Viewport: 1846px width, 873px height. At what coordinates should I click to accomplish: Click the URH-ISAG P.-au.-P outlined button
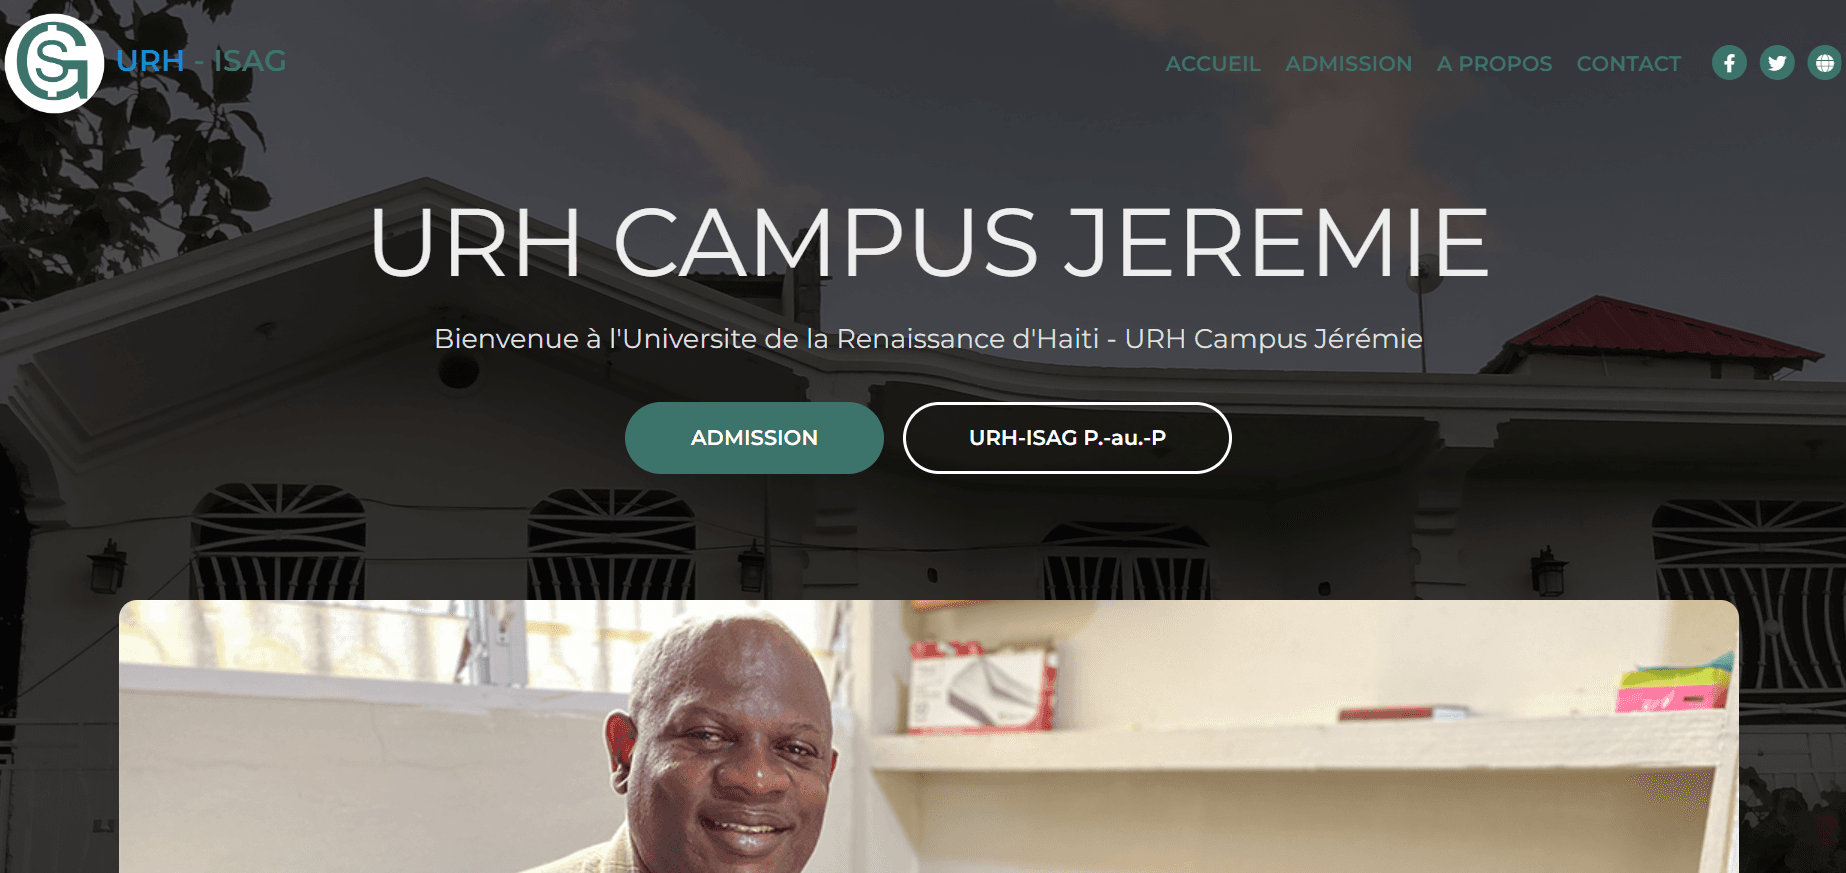click(x=1067, y=438)
